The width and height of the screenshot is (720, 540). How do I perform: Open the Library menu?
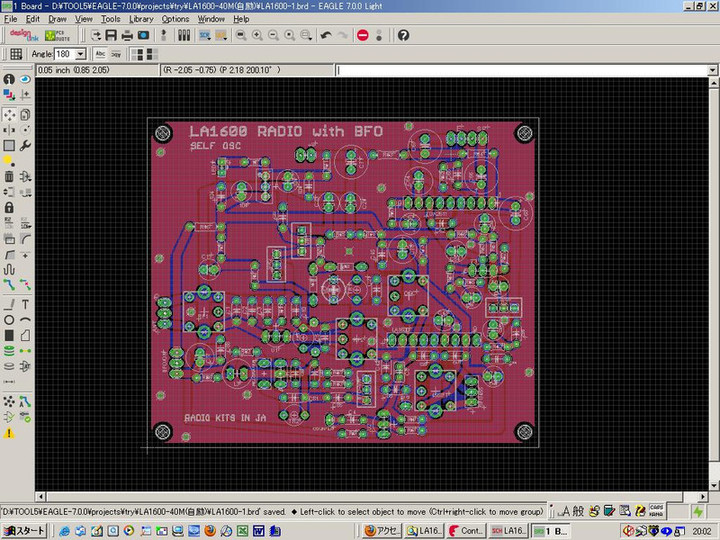pos(140,19)
